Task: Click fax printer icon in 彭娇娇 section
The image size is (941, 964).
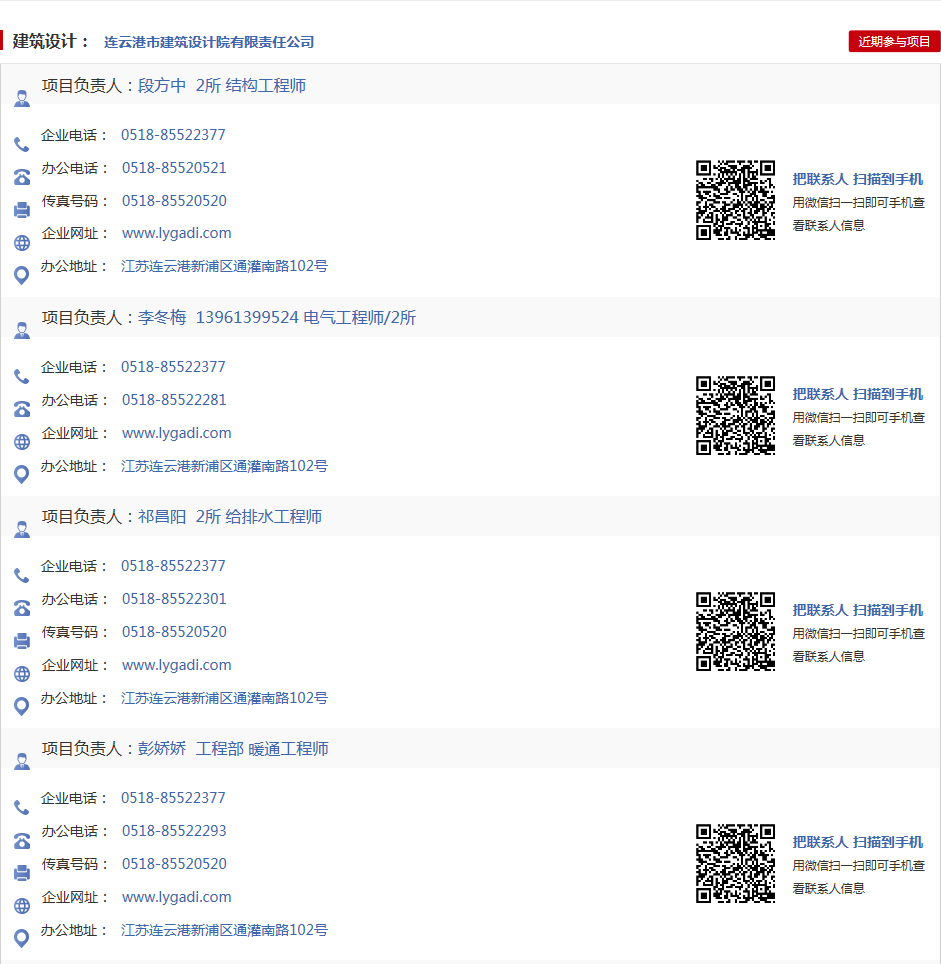Action: tap(22, 873)
